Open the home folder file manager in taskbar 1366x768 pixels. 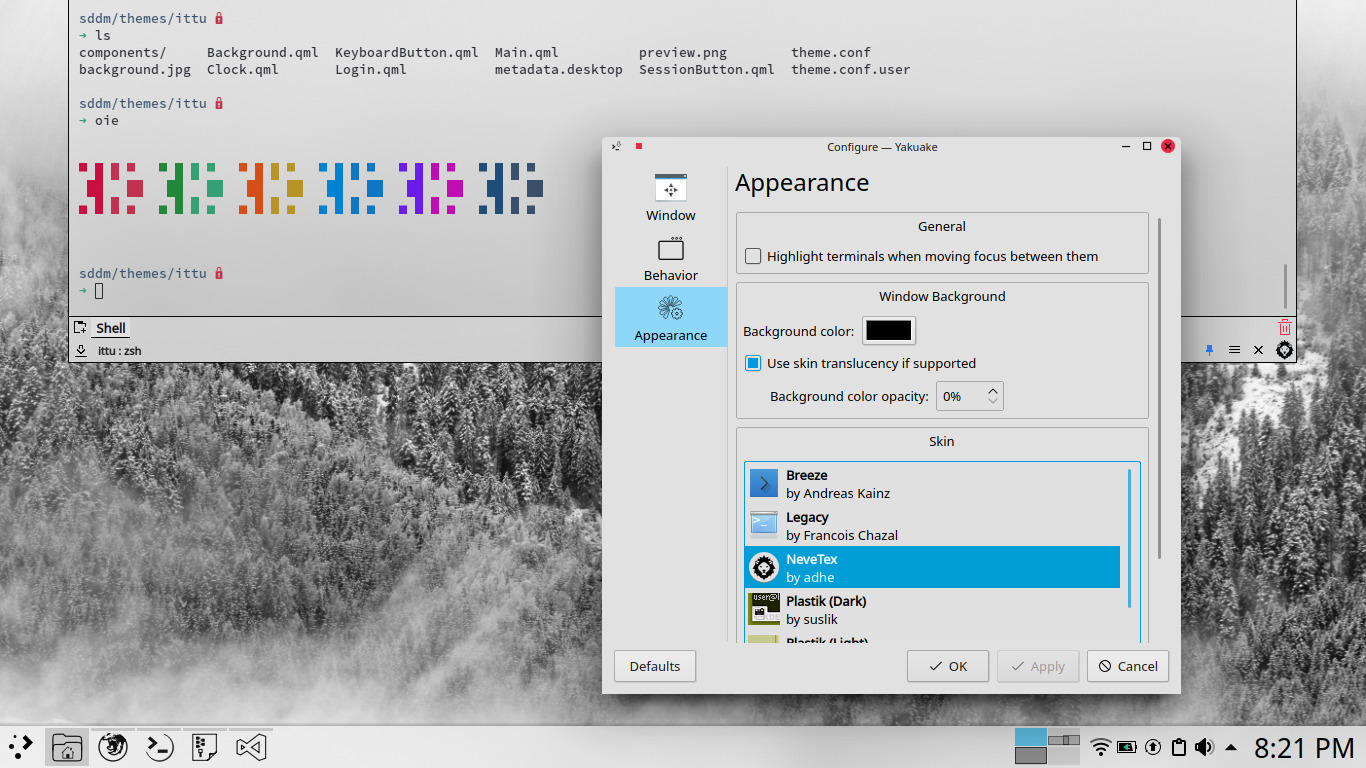tap(67, 747)
